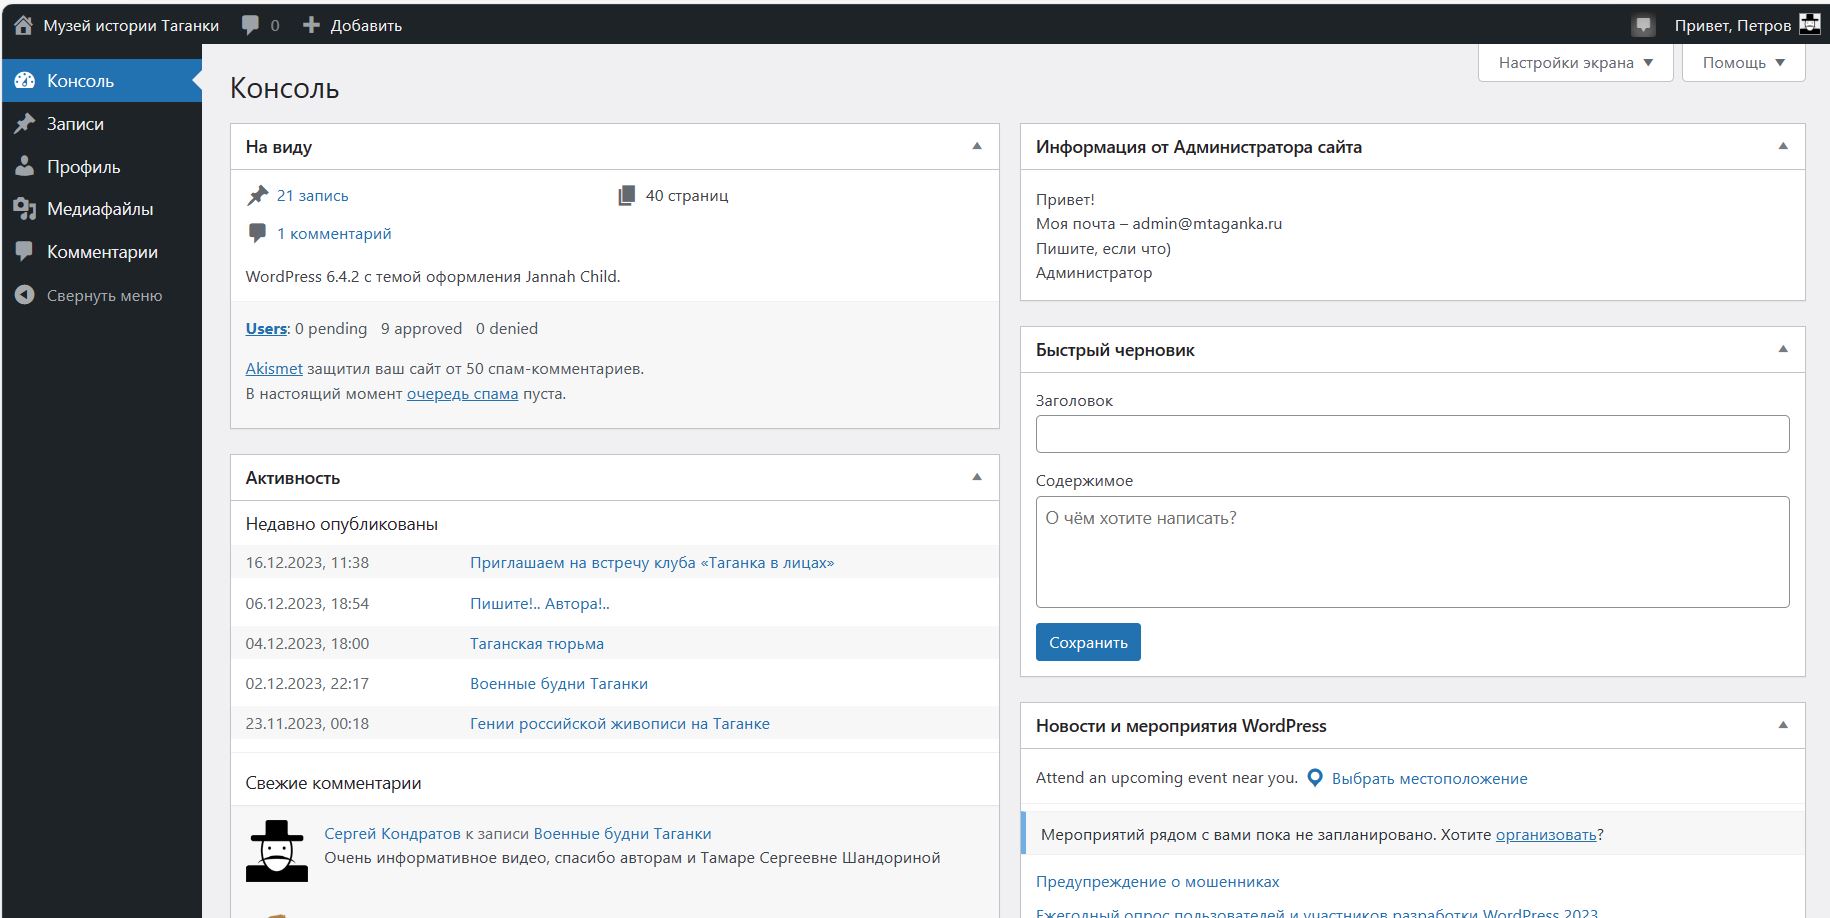Open the Пишите!.. Автора!.. post

[x=540, y=603]
